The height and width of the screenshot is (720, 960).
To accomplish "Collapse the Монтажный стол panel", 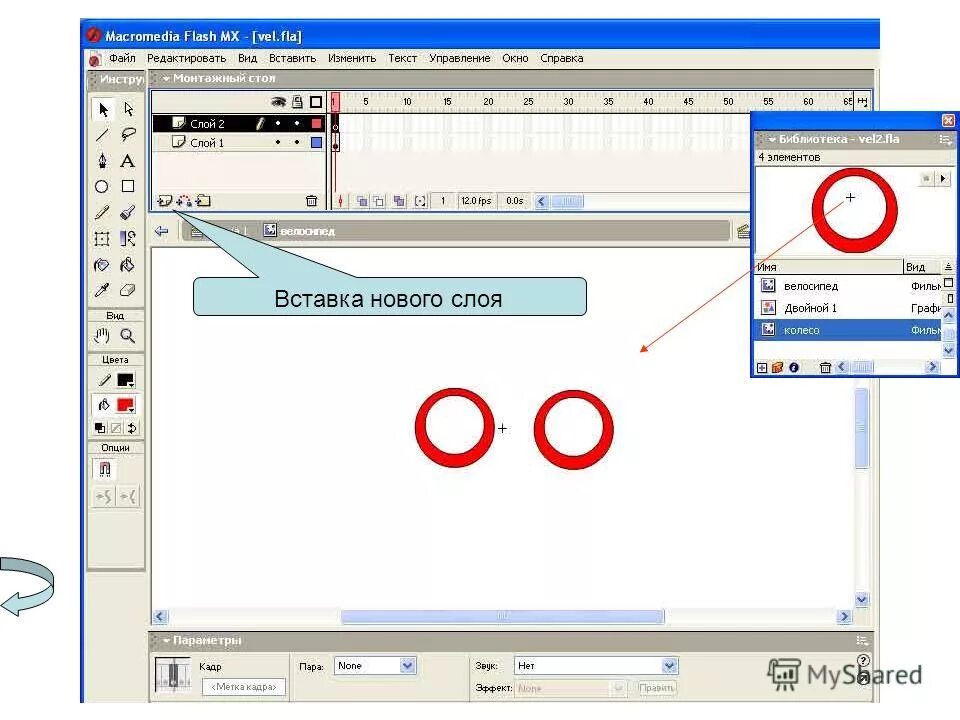I will click(x=165, y=78).
